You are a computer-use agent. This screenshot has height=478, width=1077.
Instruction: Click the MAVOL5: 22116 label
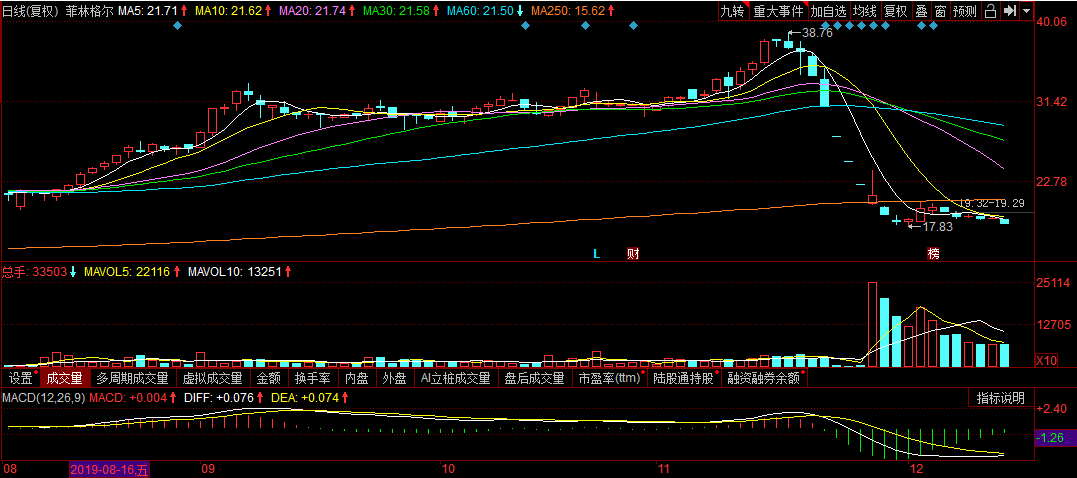tap(127, 271)
